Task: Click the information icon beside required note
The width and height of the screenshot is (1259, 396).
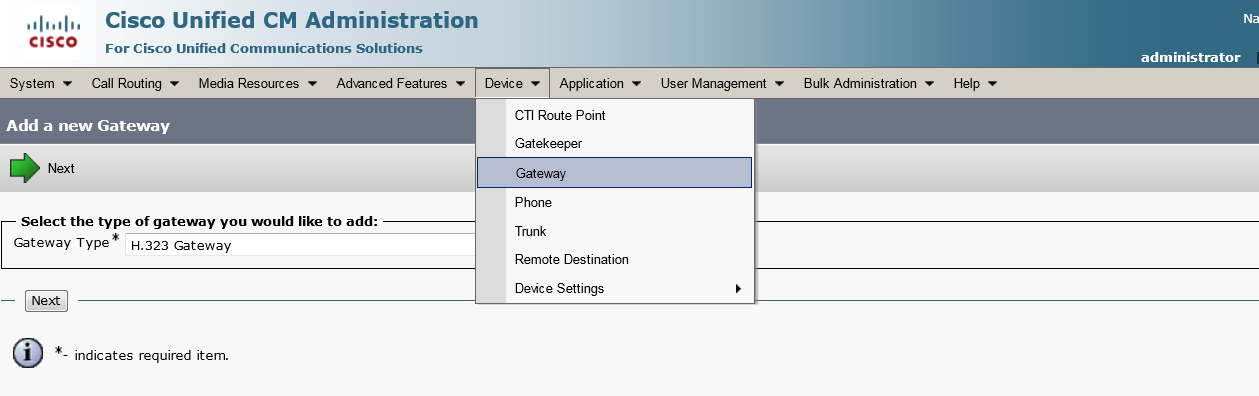Action: click(x=28, y=353)
